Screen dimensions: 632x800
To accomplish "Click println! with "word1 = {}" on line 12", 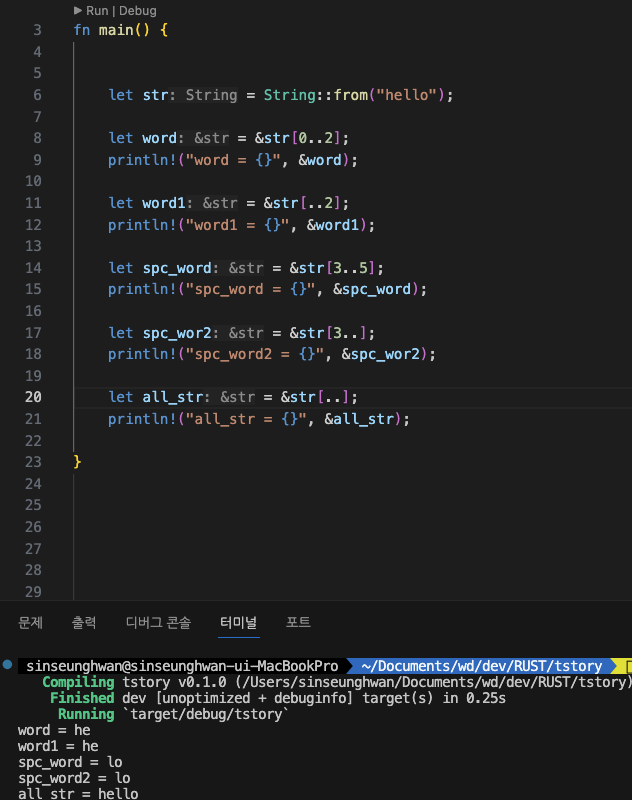I will 241,225.
